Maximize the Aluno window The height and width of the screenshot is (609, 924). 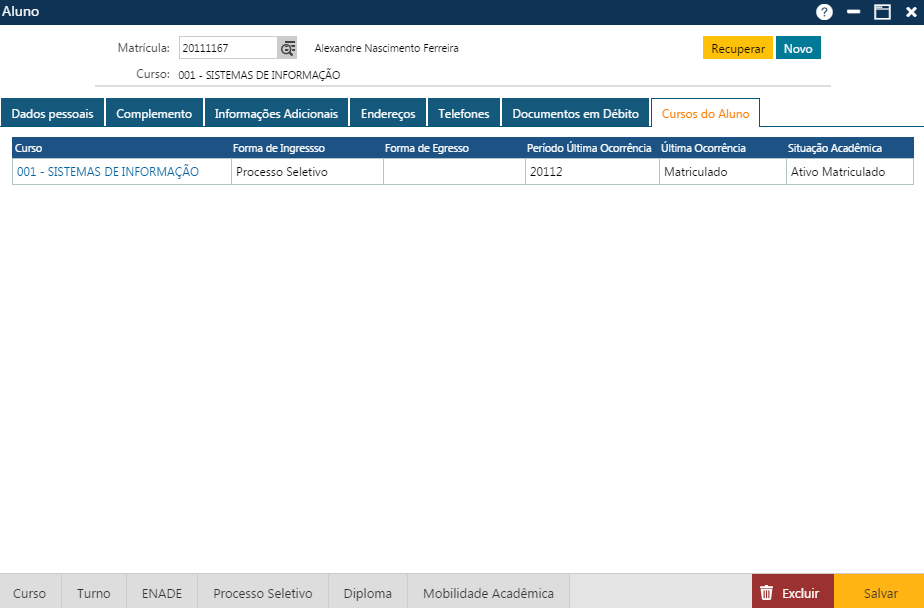coord(882,12)
